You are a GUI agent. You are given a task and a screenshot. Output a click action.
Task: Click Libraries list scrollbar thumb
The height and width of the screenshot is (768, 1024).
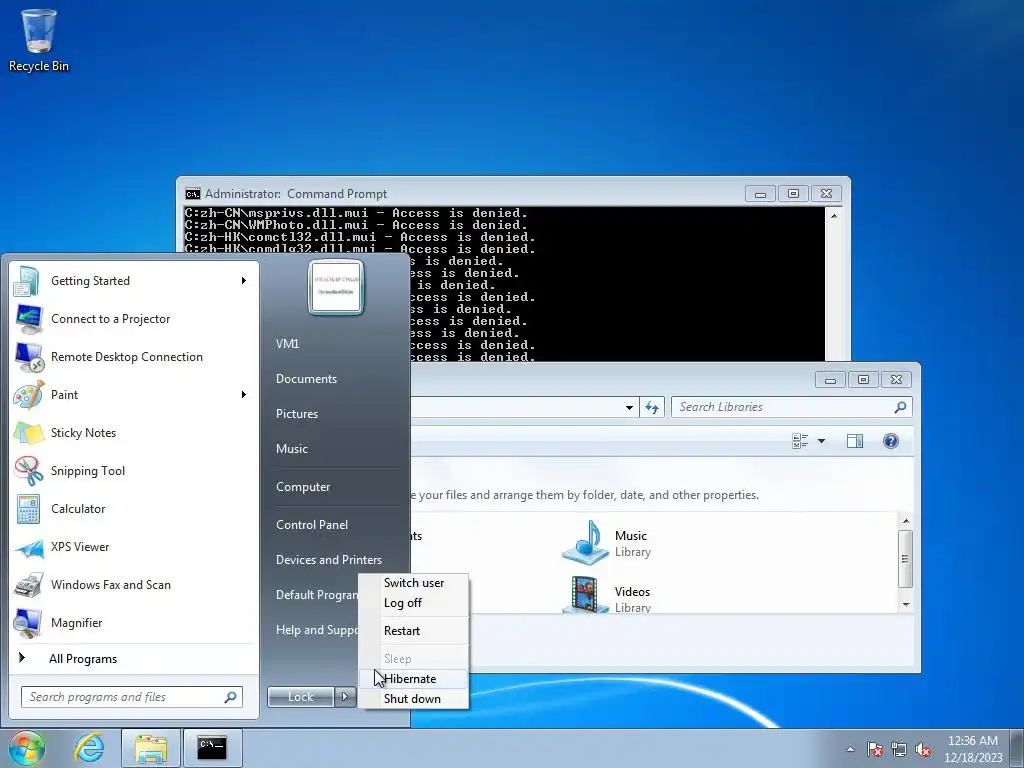905,558
